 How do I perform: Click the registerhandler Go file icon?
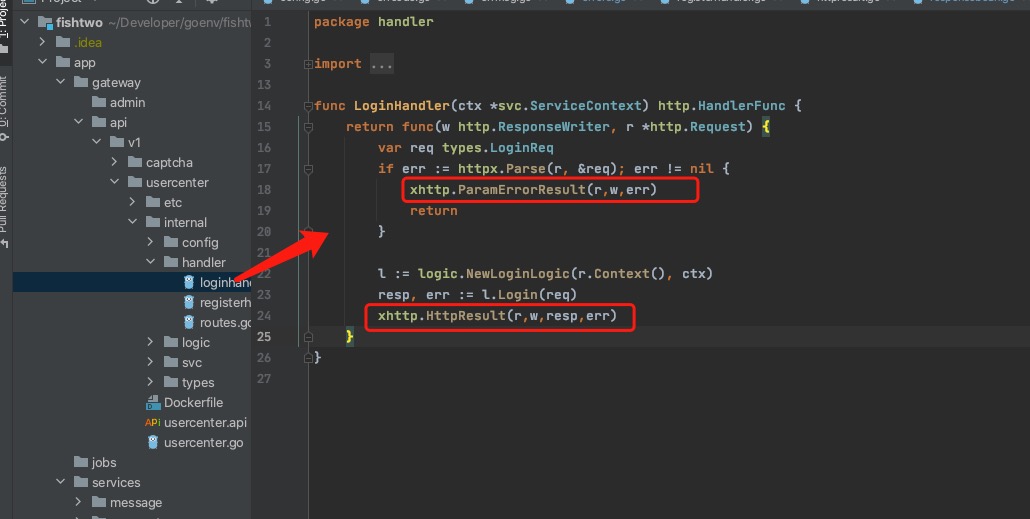tap(189, 302)
